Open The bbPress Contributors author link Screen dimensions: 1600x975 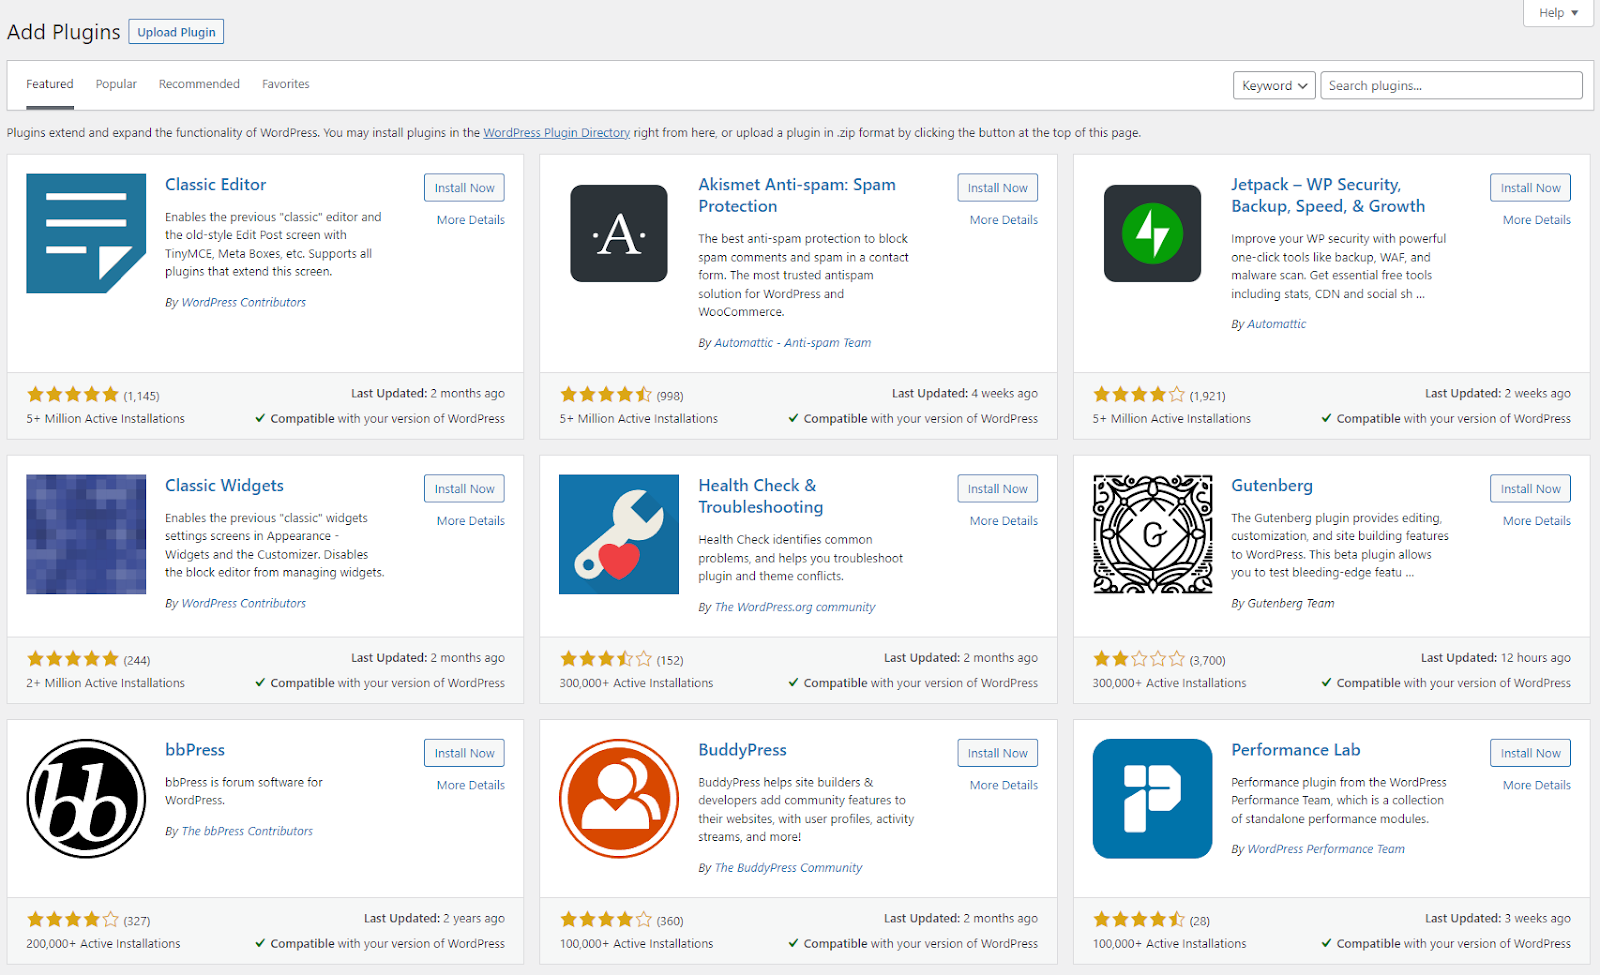tap(247, 832)
